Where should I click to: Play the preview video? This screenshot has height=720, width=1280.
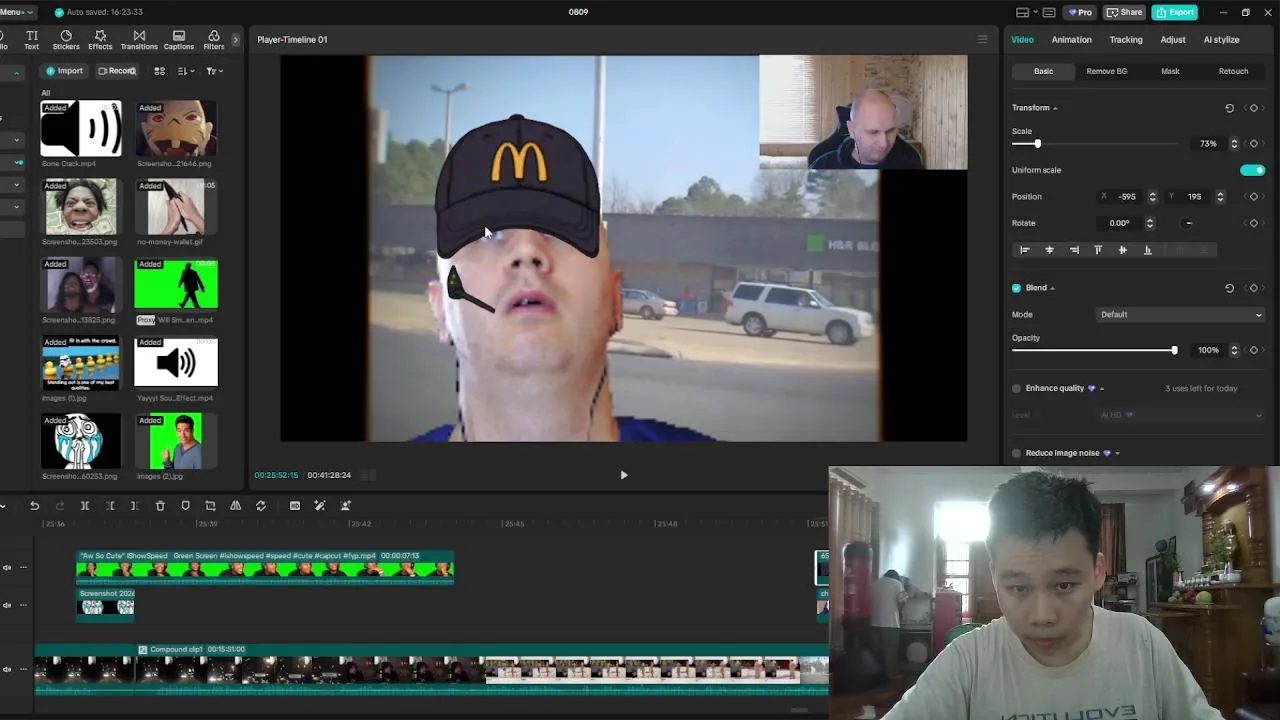(x=624, y=476)
